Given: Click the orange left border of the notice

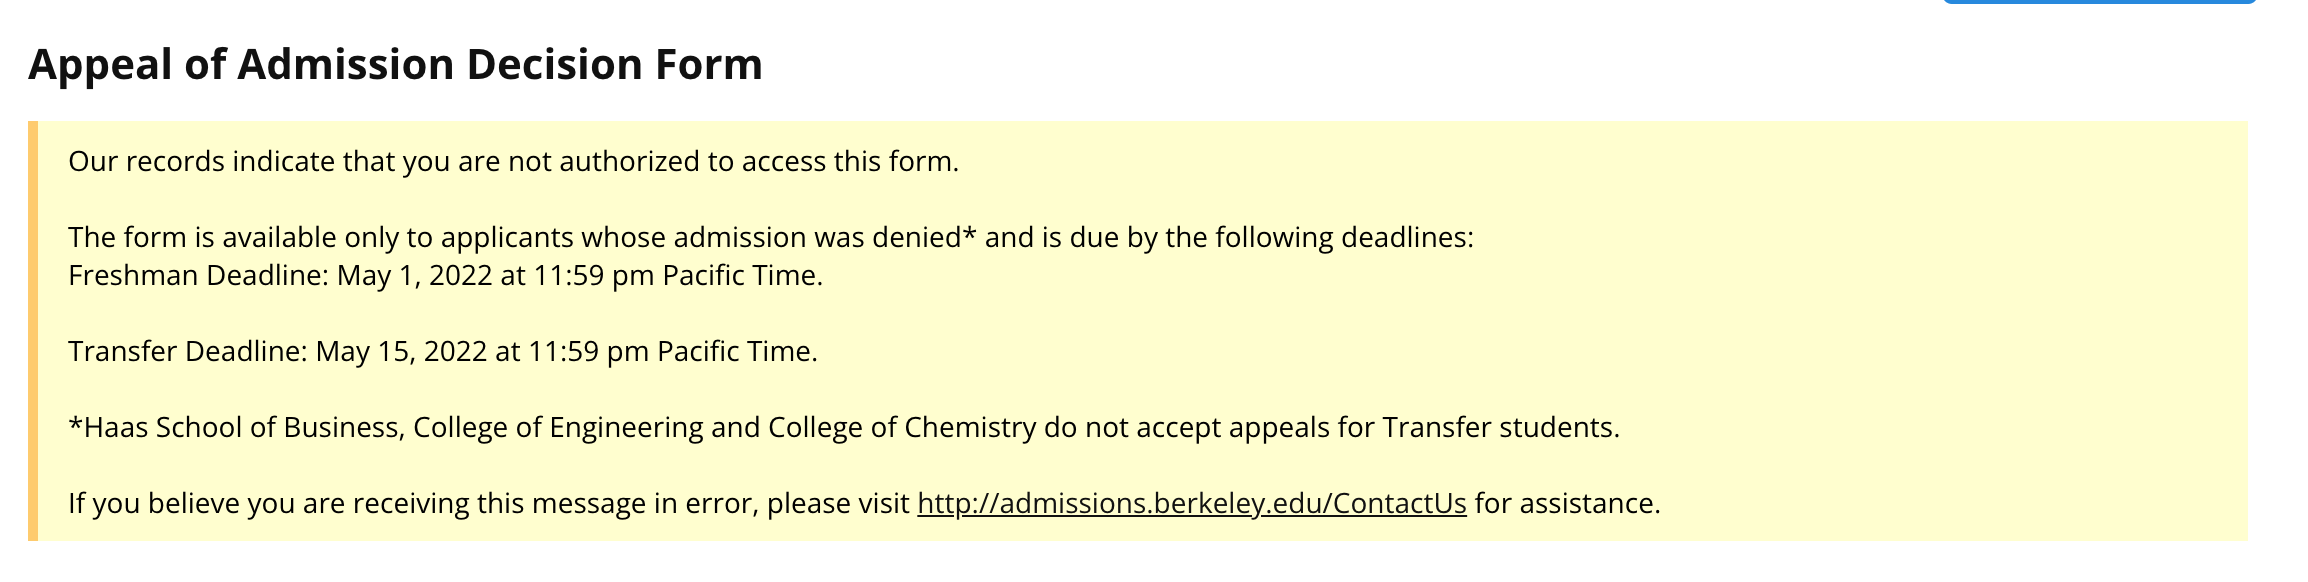Looking at the screenshot, I should click(33, 331).
